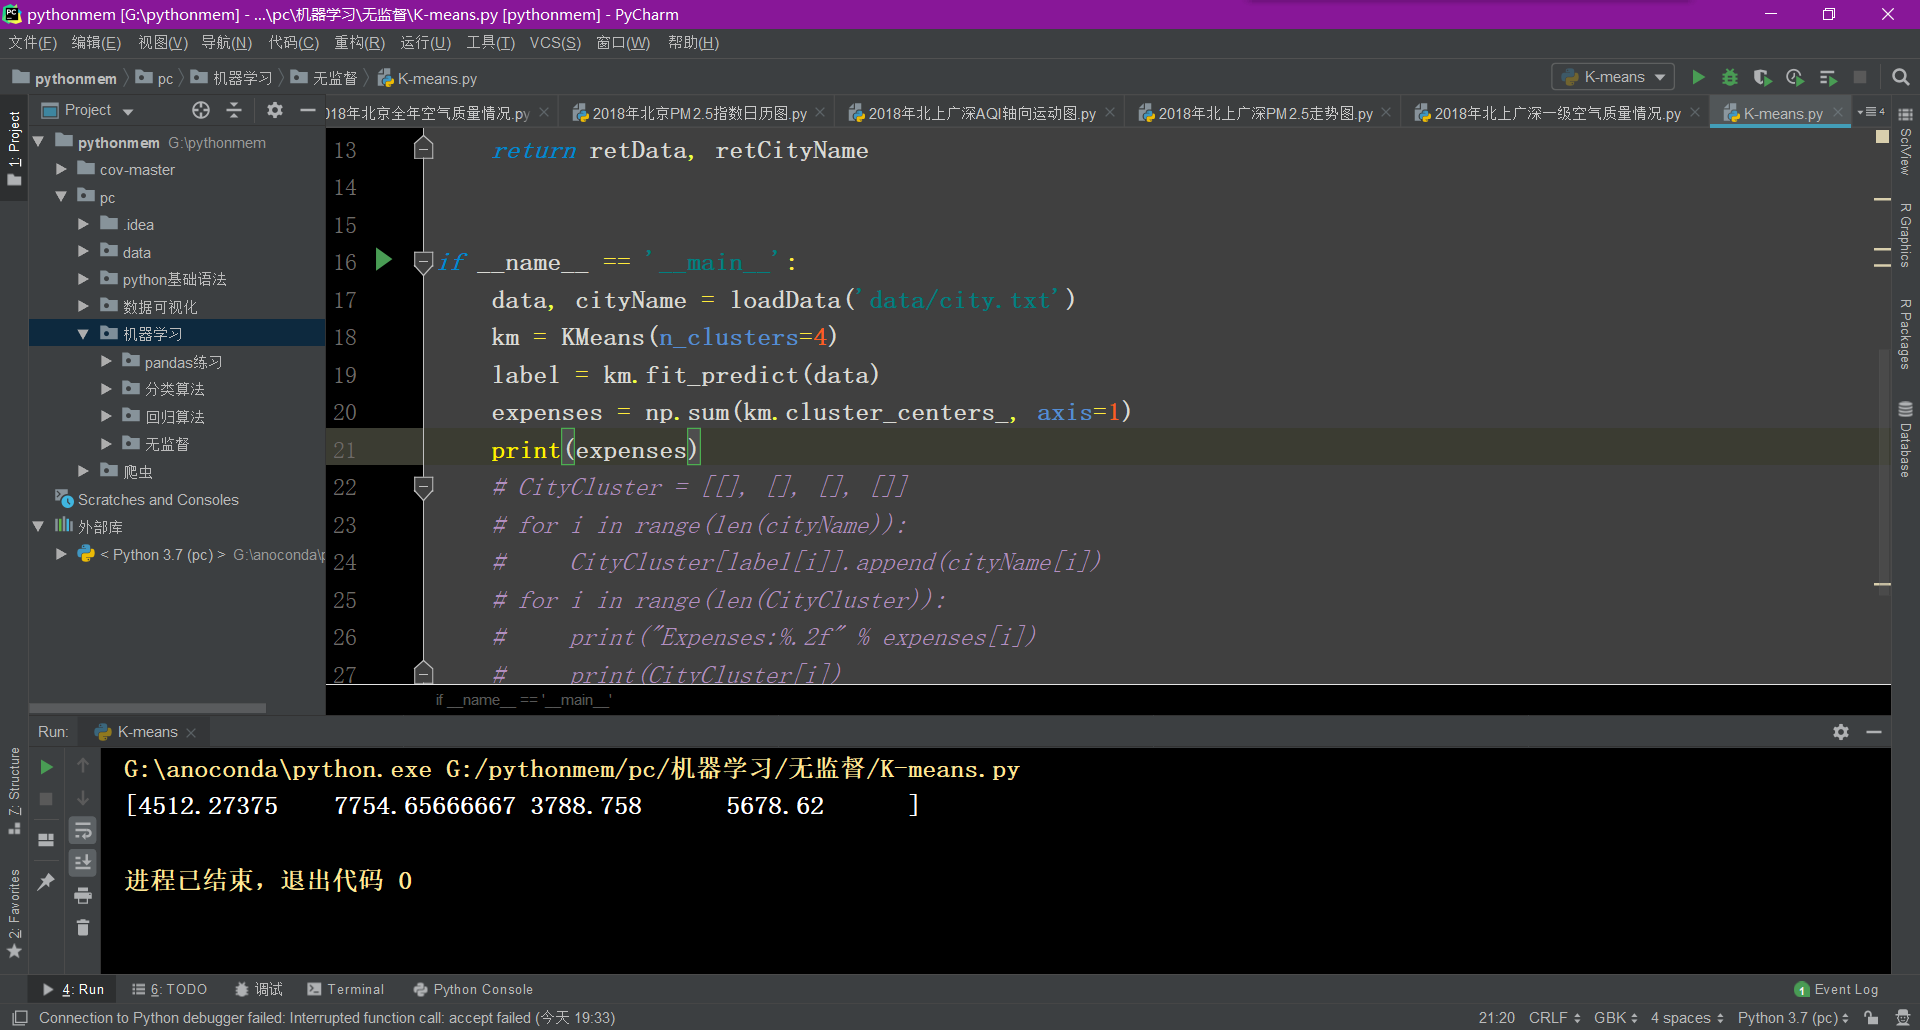Toggle the SciView side panel

(1905, 142)
